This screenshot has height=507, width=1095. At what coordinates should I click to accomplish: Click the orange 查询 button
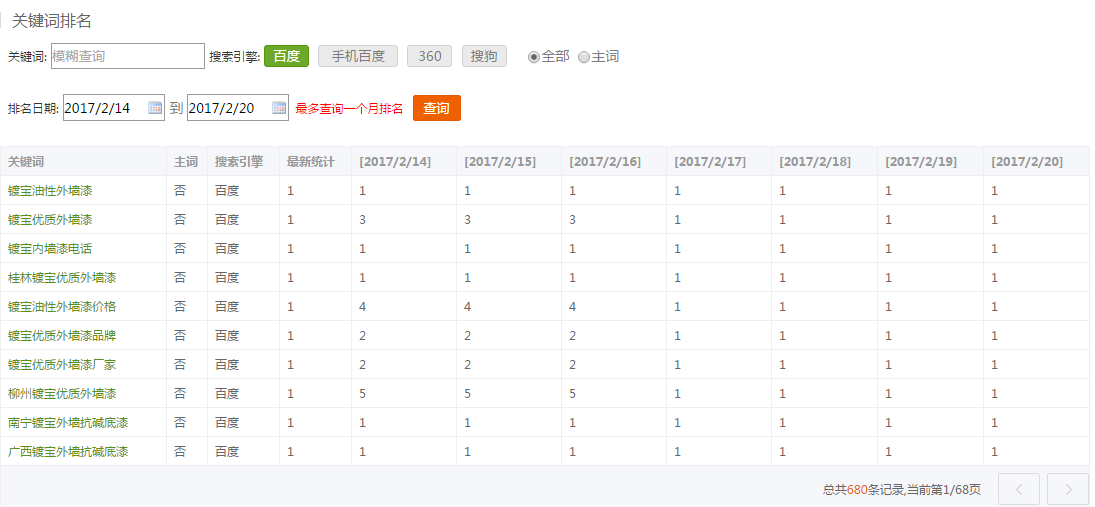tap(436, 108)
